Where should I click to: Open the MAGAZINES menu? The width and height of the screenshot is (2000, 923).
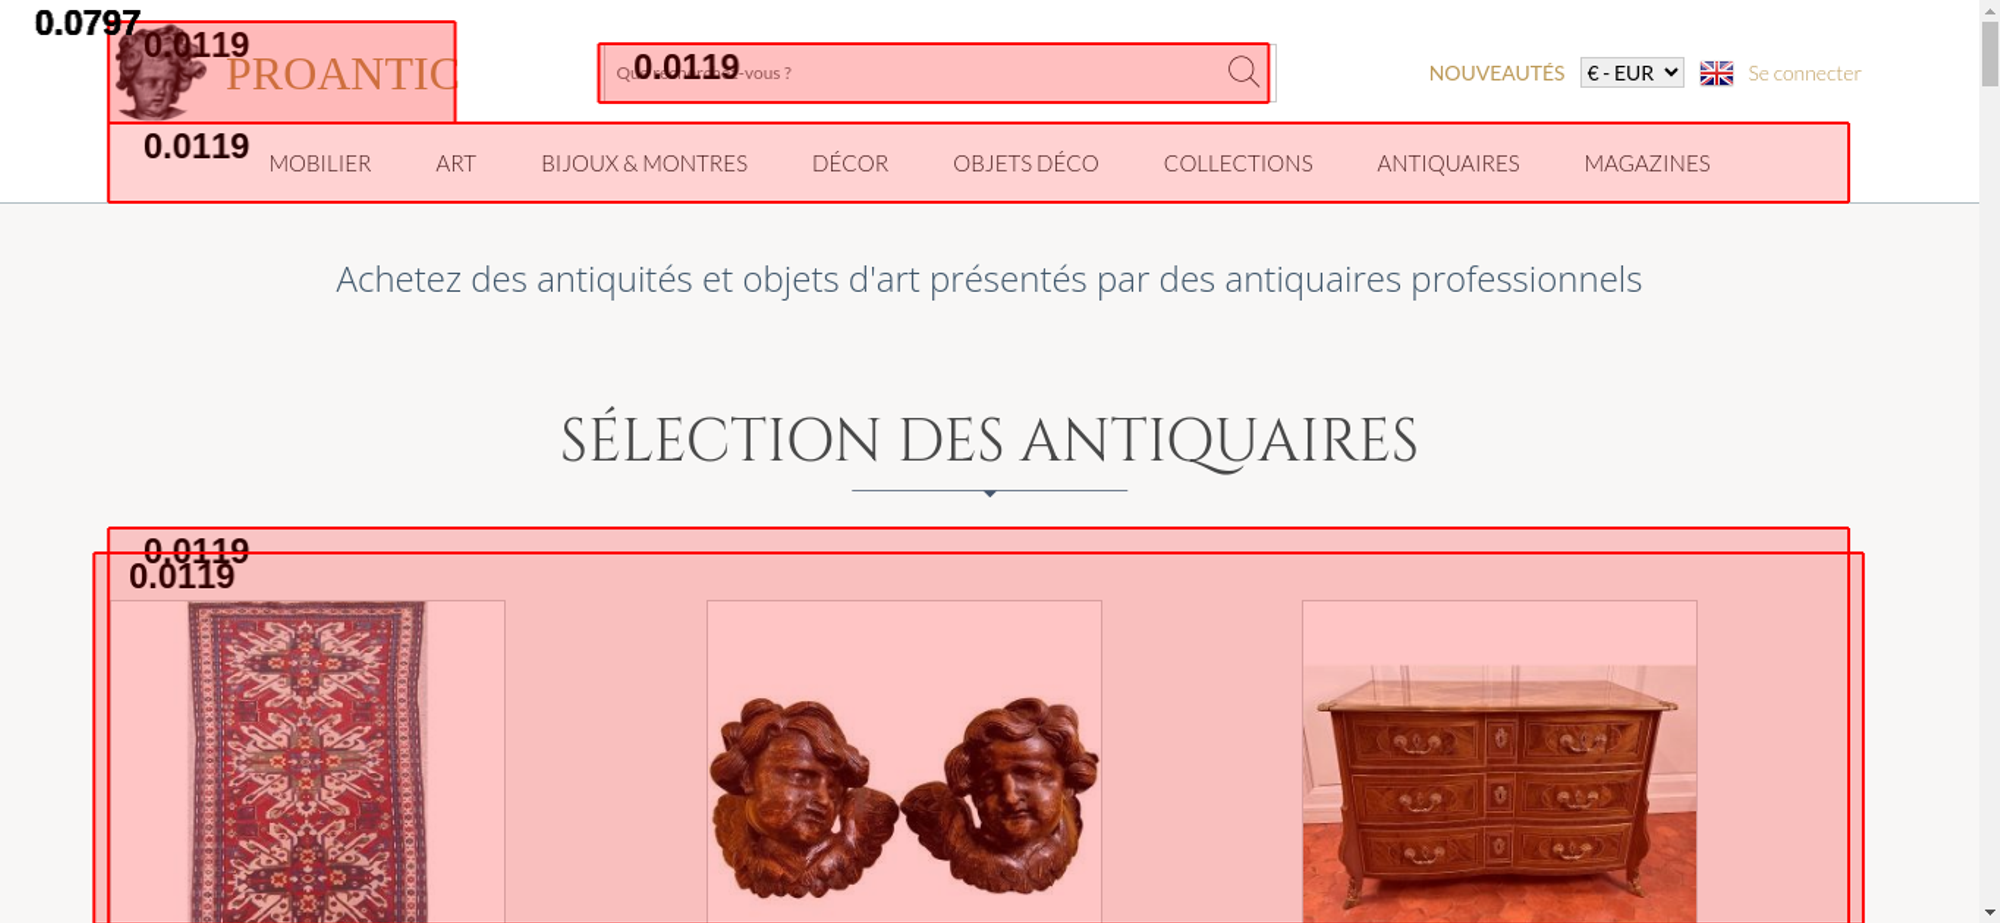1647,164
